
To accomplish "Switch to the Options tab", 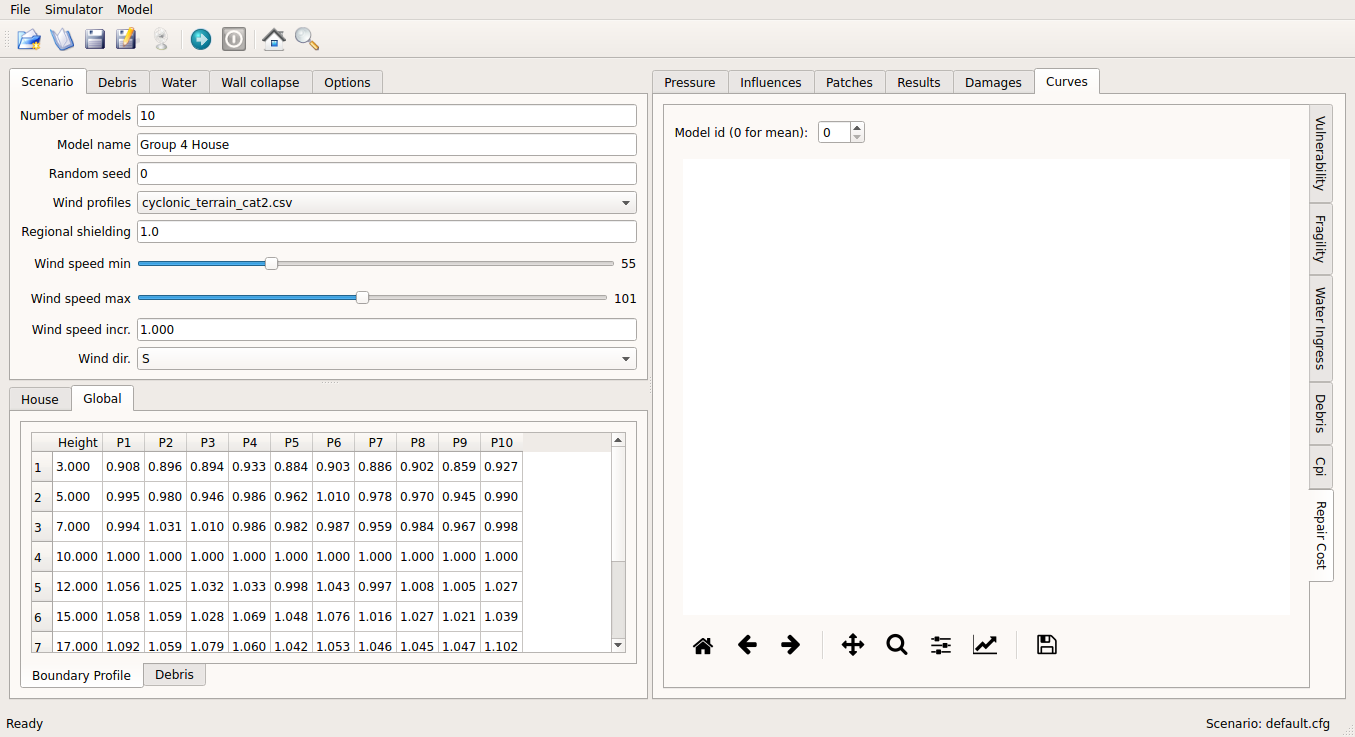I will [x=347, y=82].
